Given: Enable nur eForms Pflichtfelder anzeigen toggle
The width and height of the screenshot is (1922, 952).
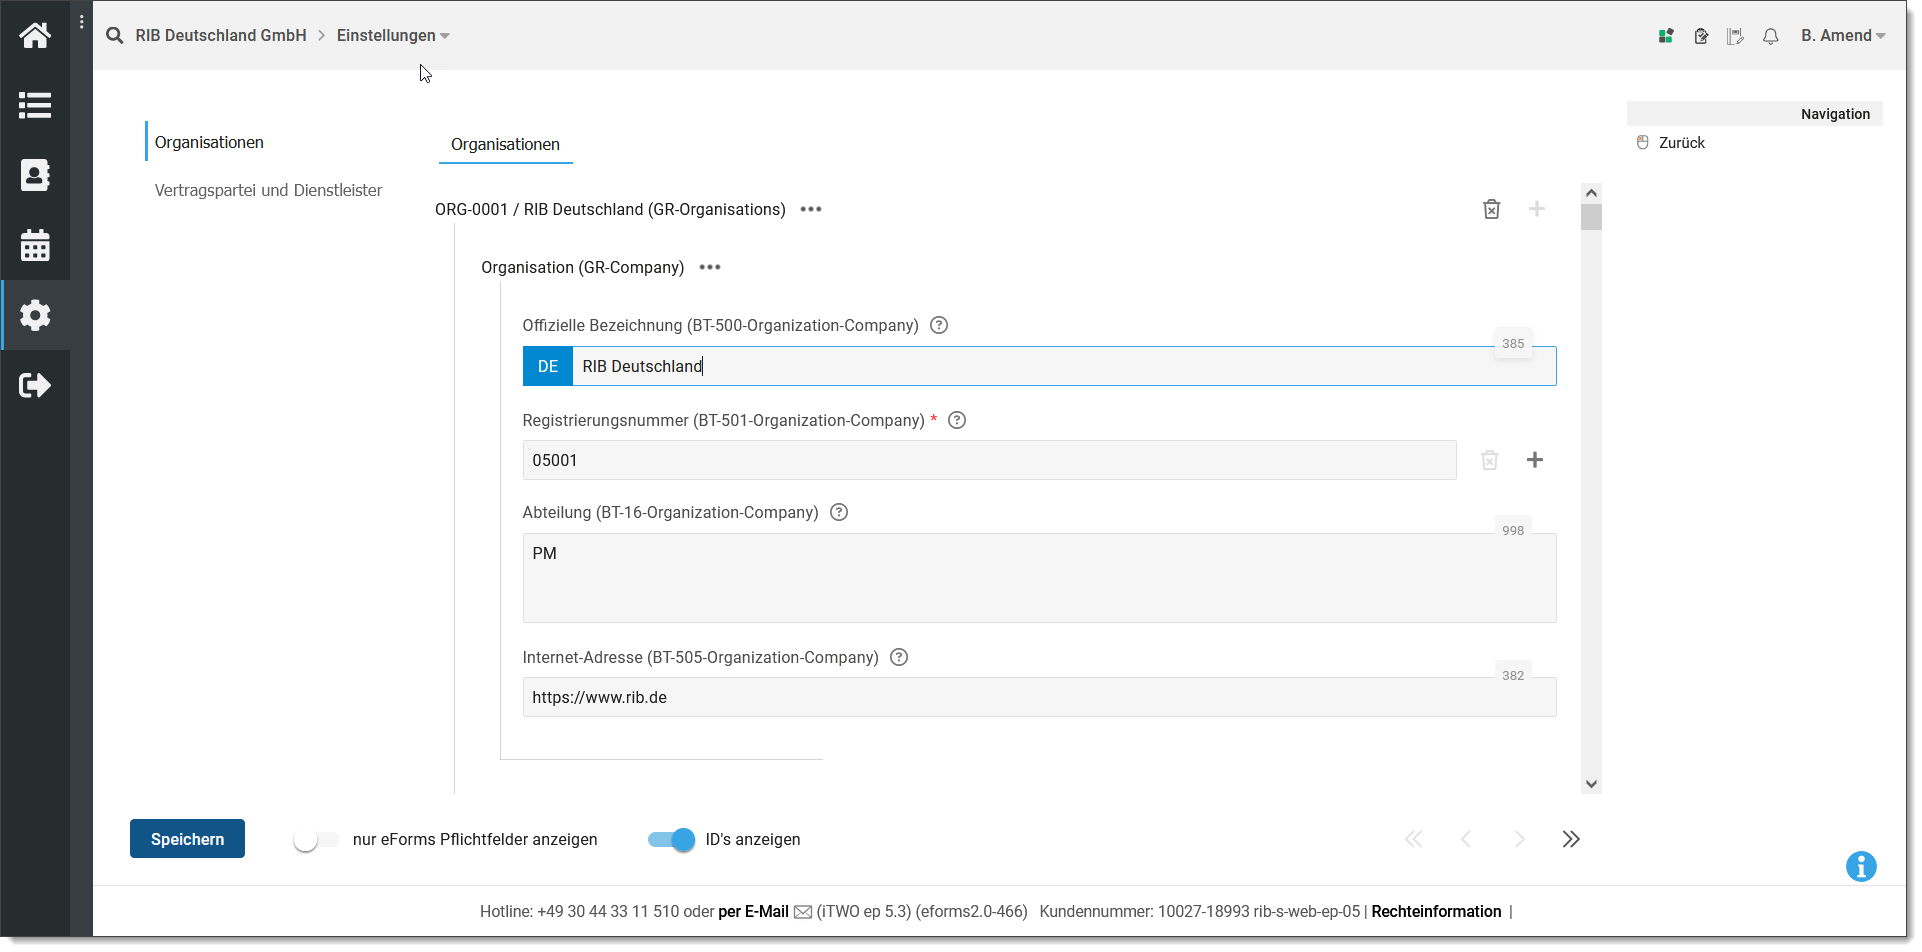Looking at the screenshot, I should tap(316, 840).
